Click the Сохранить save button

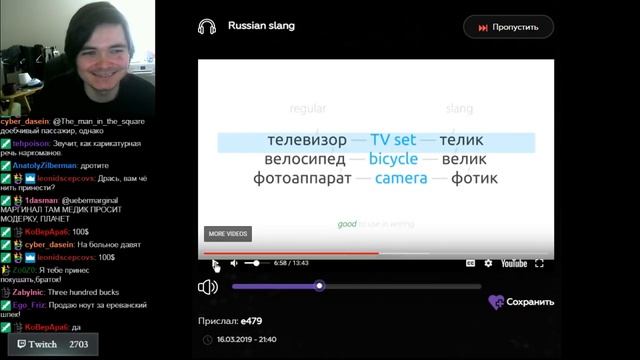click(x=521, y=302)
